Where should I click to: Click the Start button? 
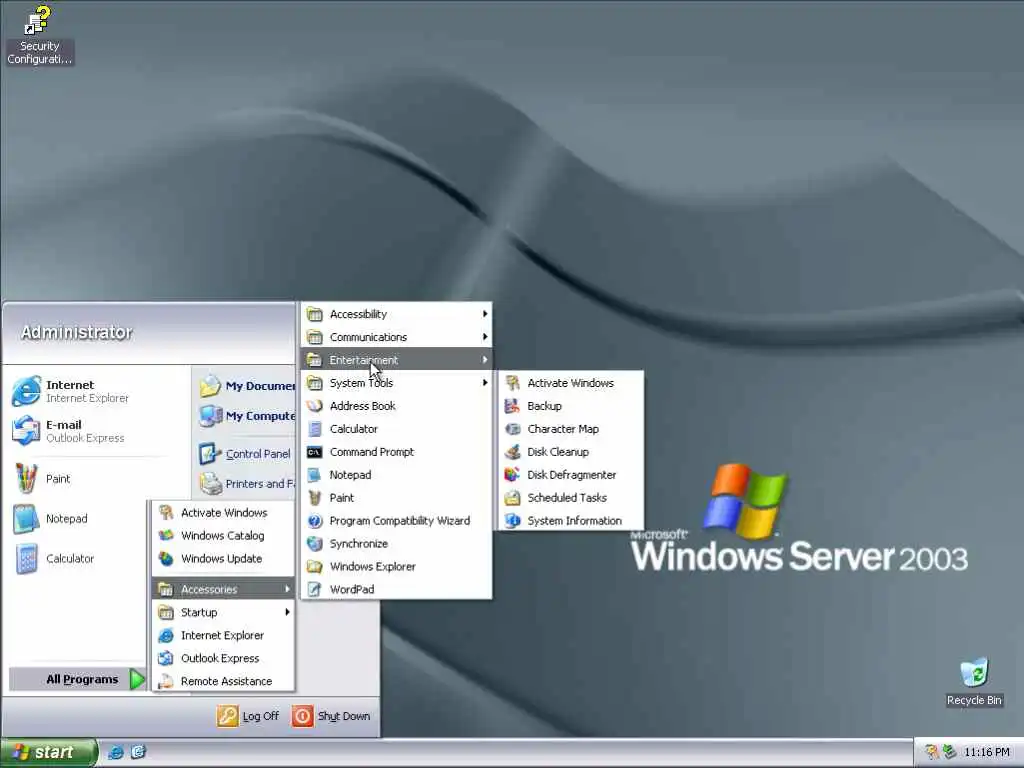[47, 752]
